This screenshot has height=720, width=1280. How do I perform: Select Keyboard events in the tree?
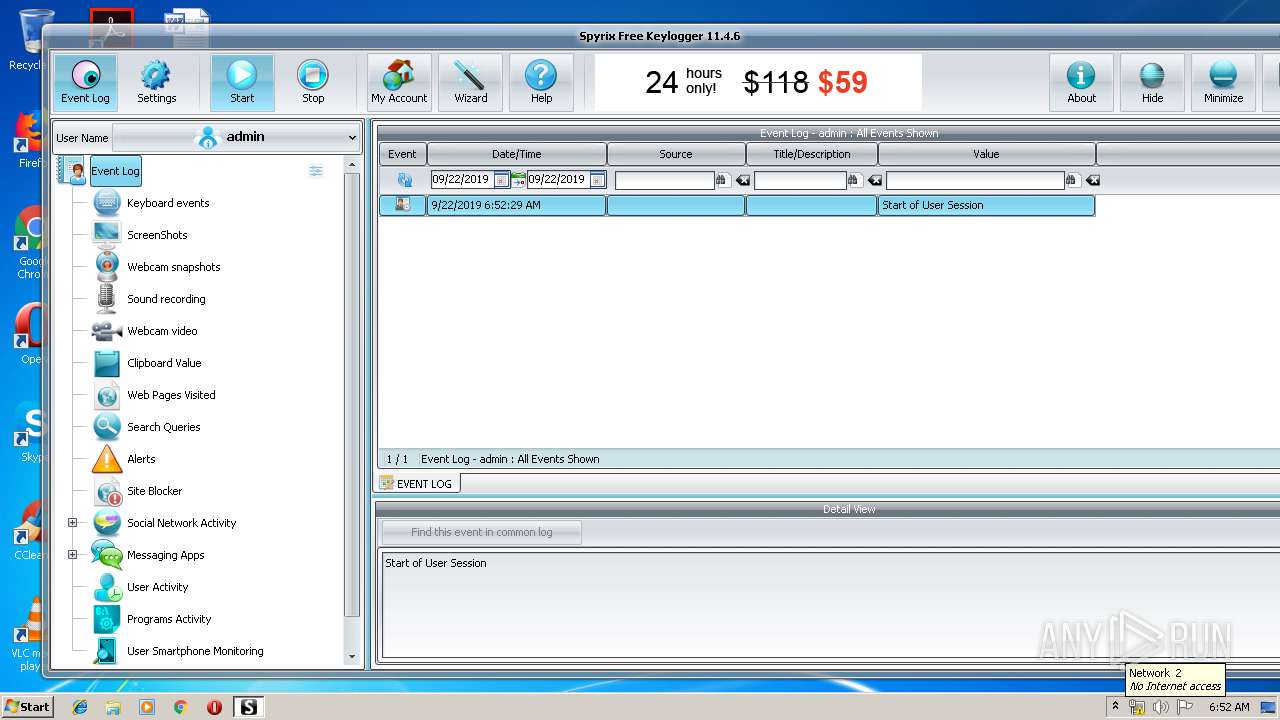coord(168,203)
